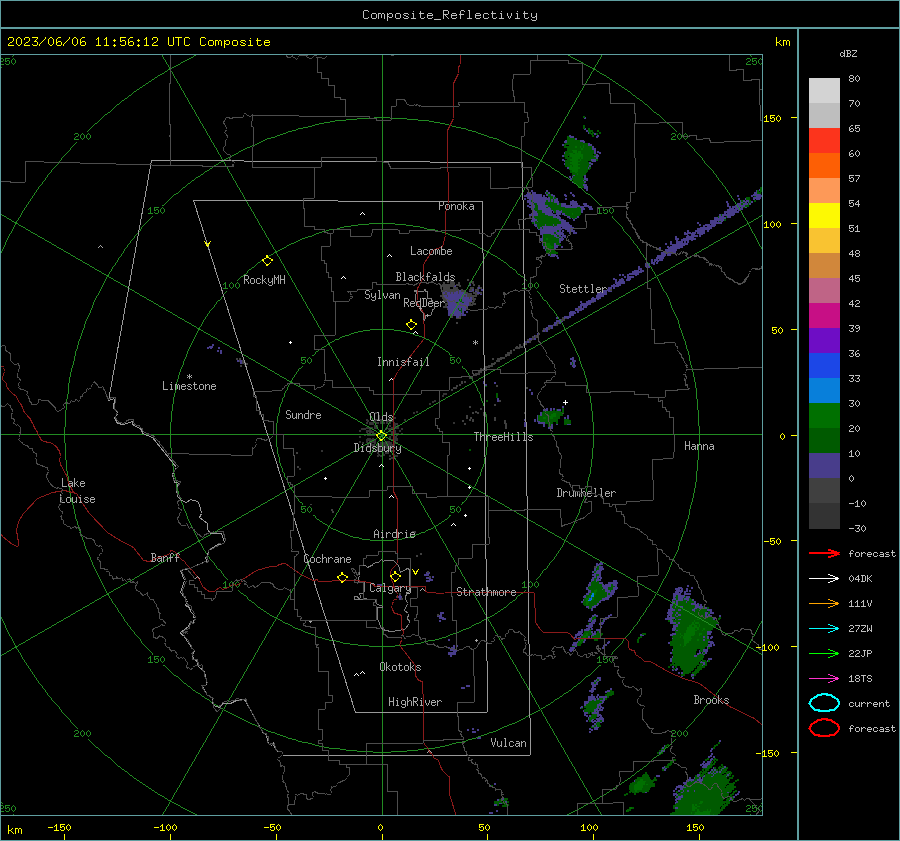Click the ThreeHills label
The height and width of the screenshot is (841, 900).
pyautogui.click(x=503, y=437)
